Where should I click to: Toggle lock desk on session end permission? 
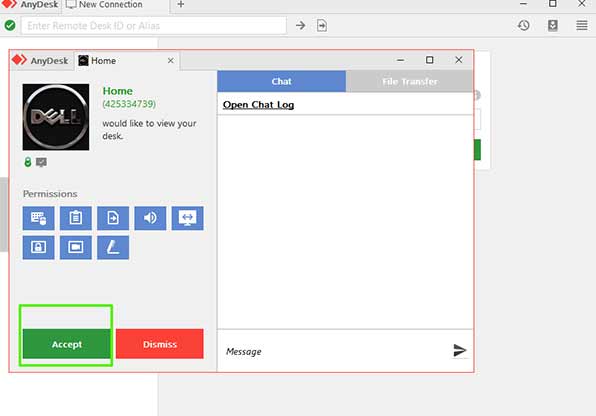point(38,248)
